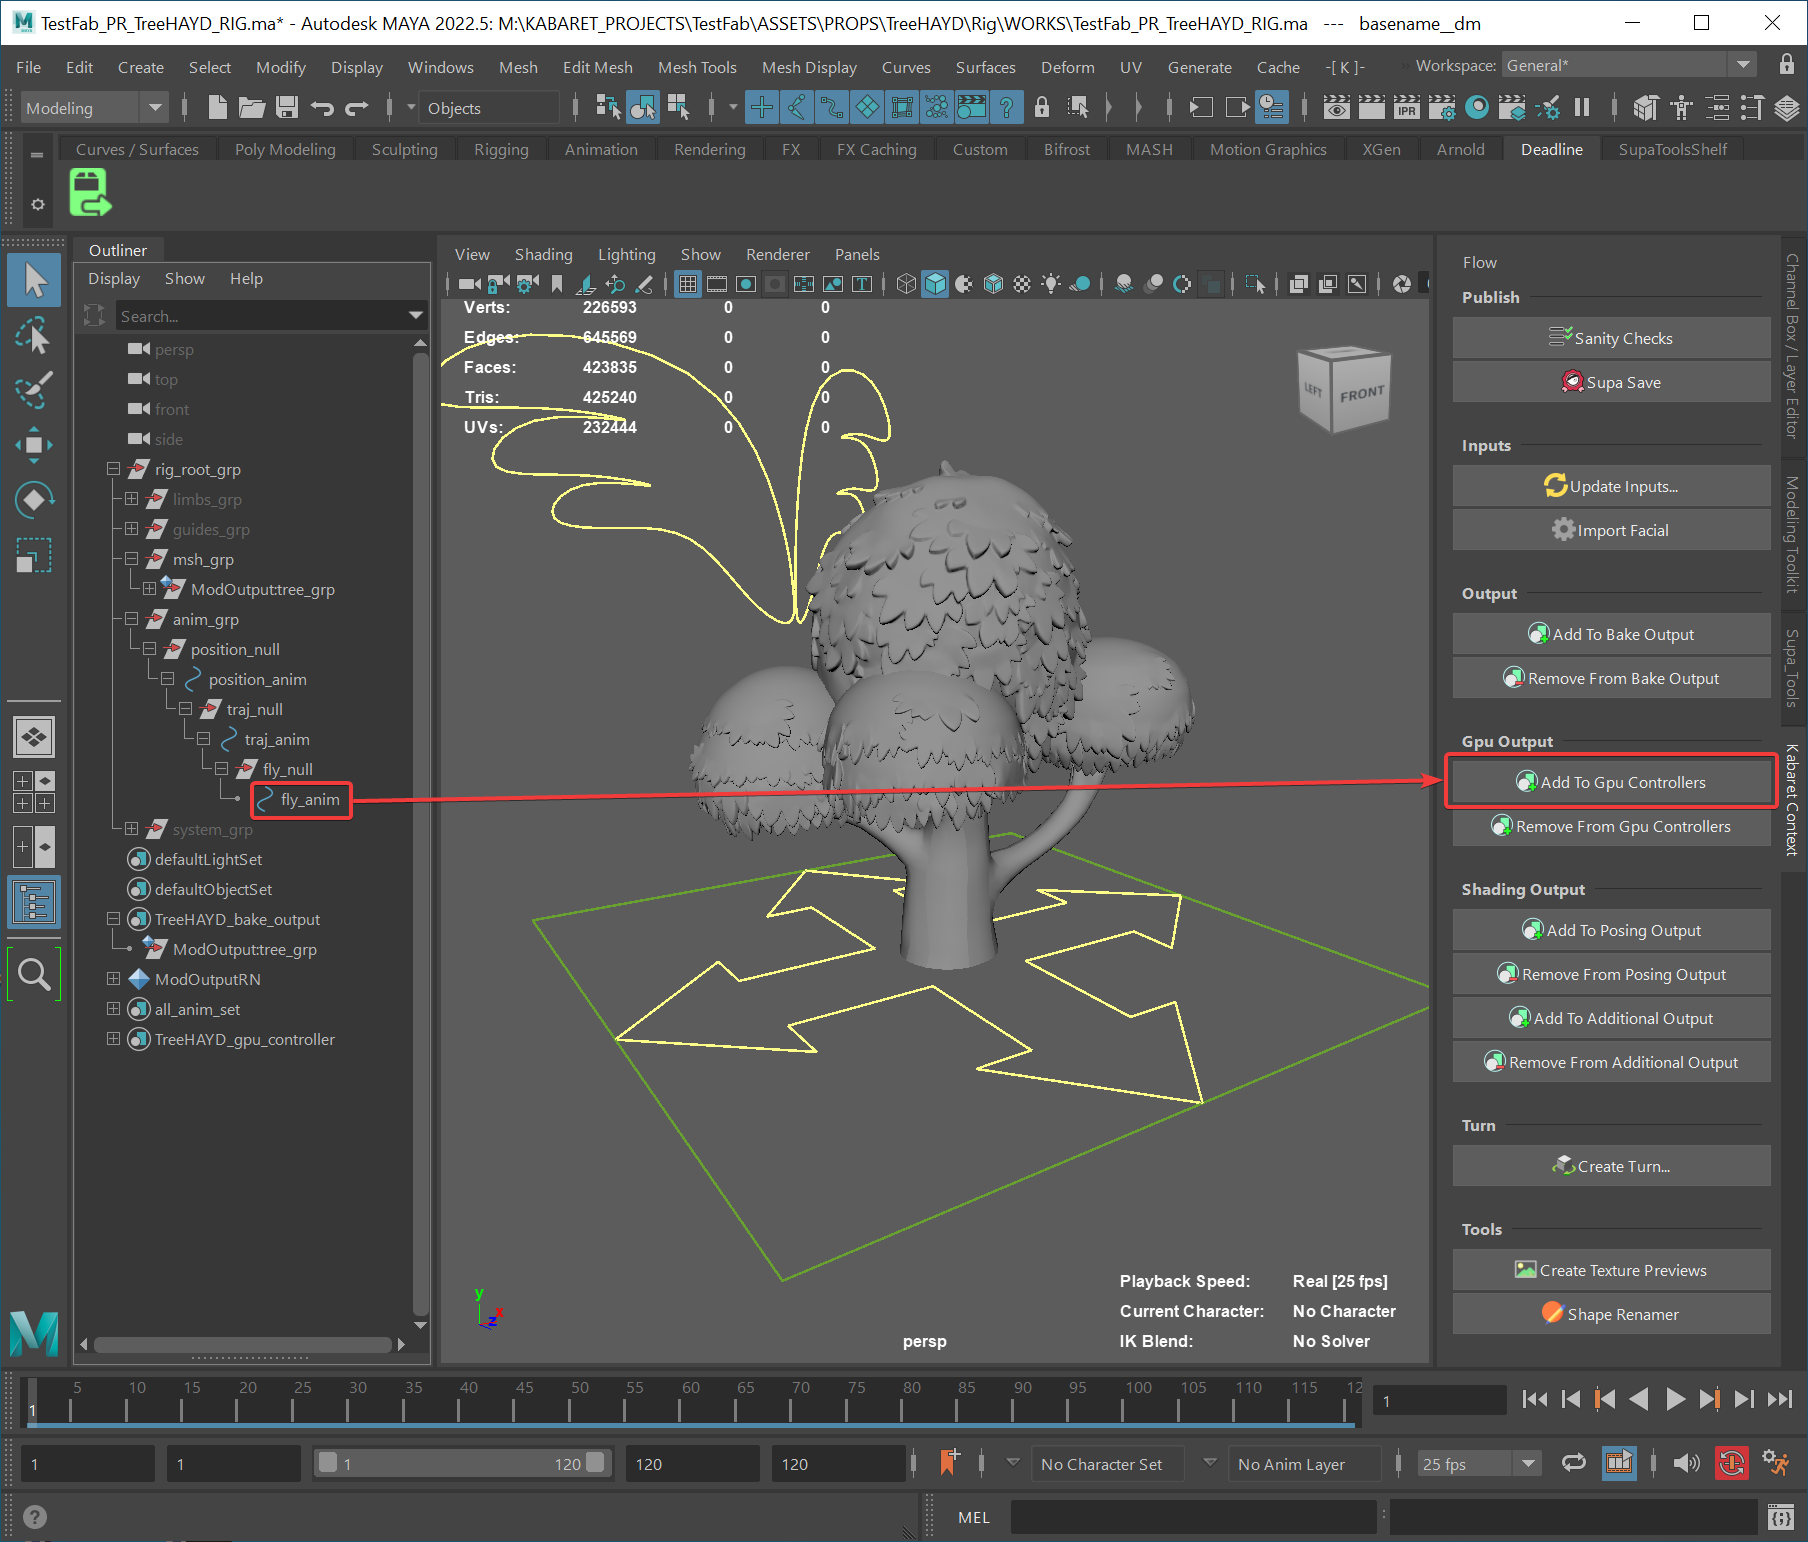This screenshot has width=1808, height=1542.
Task: Click the Save Scene disk icon
Action: 287,107
